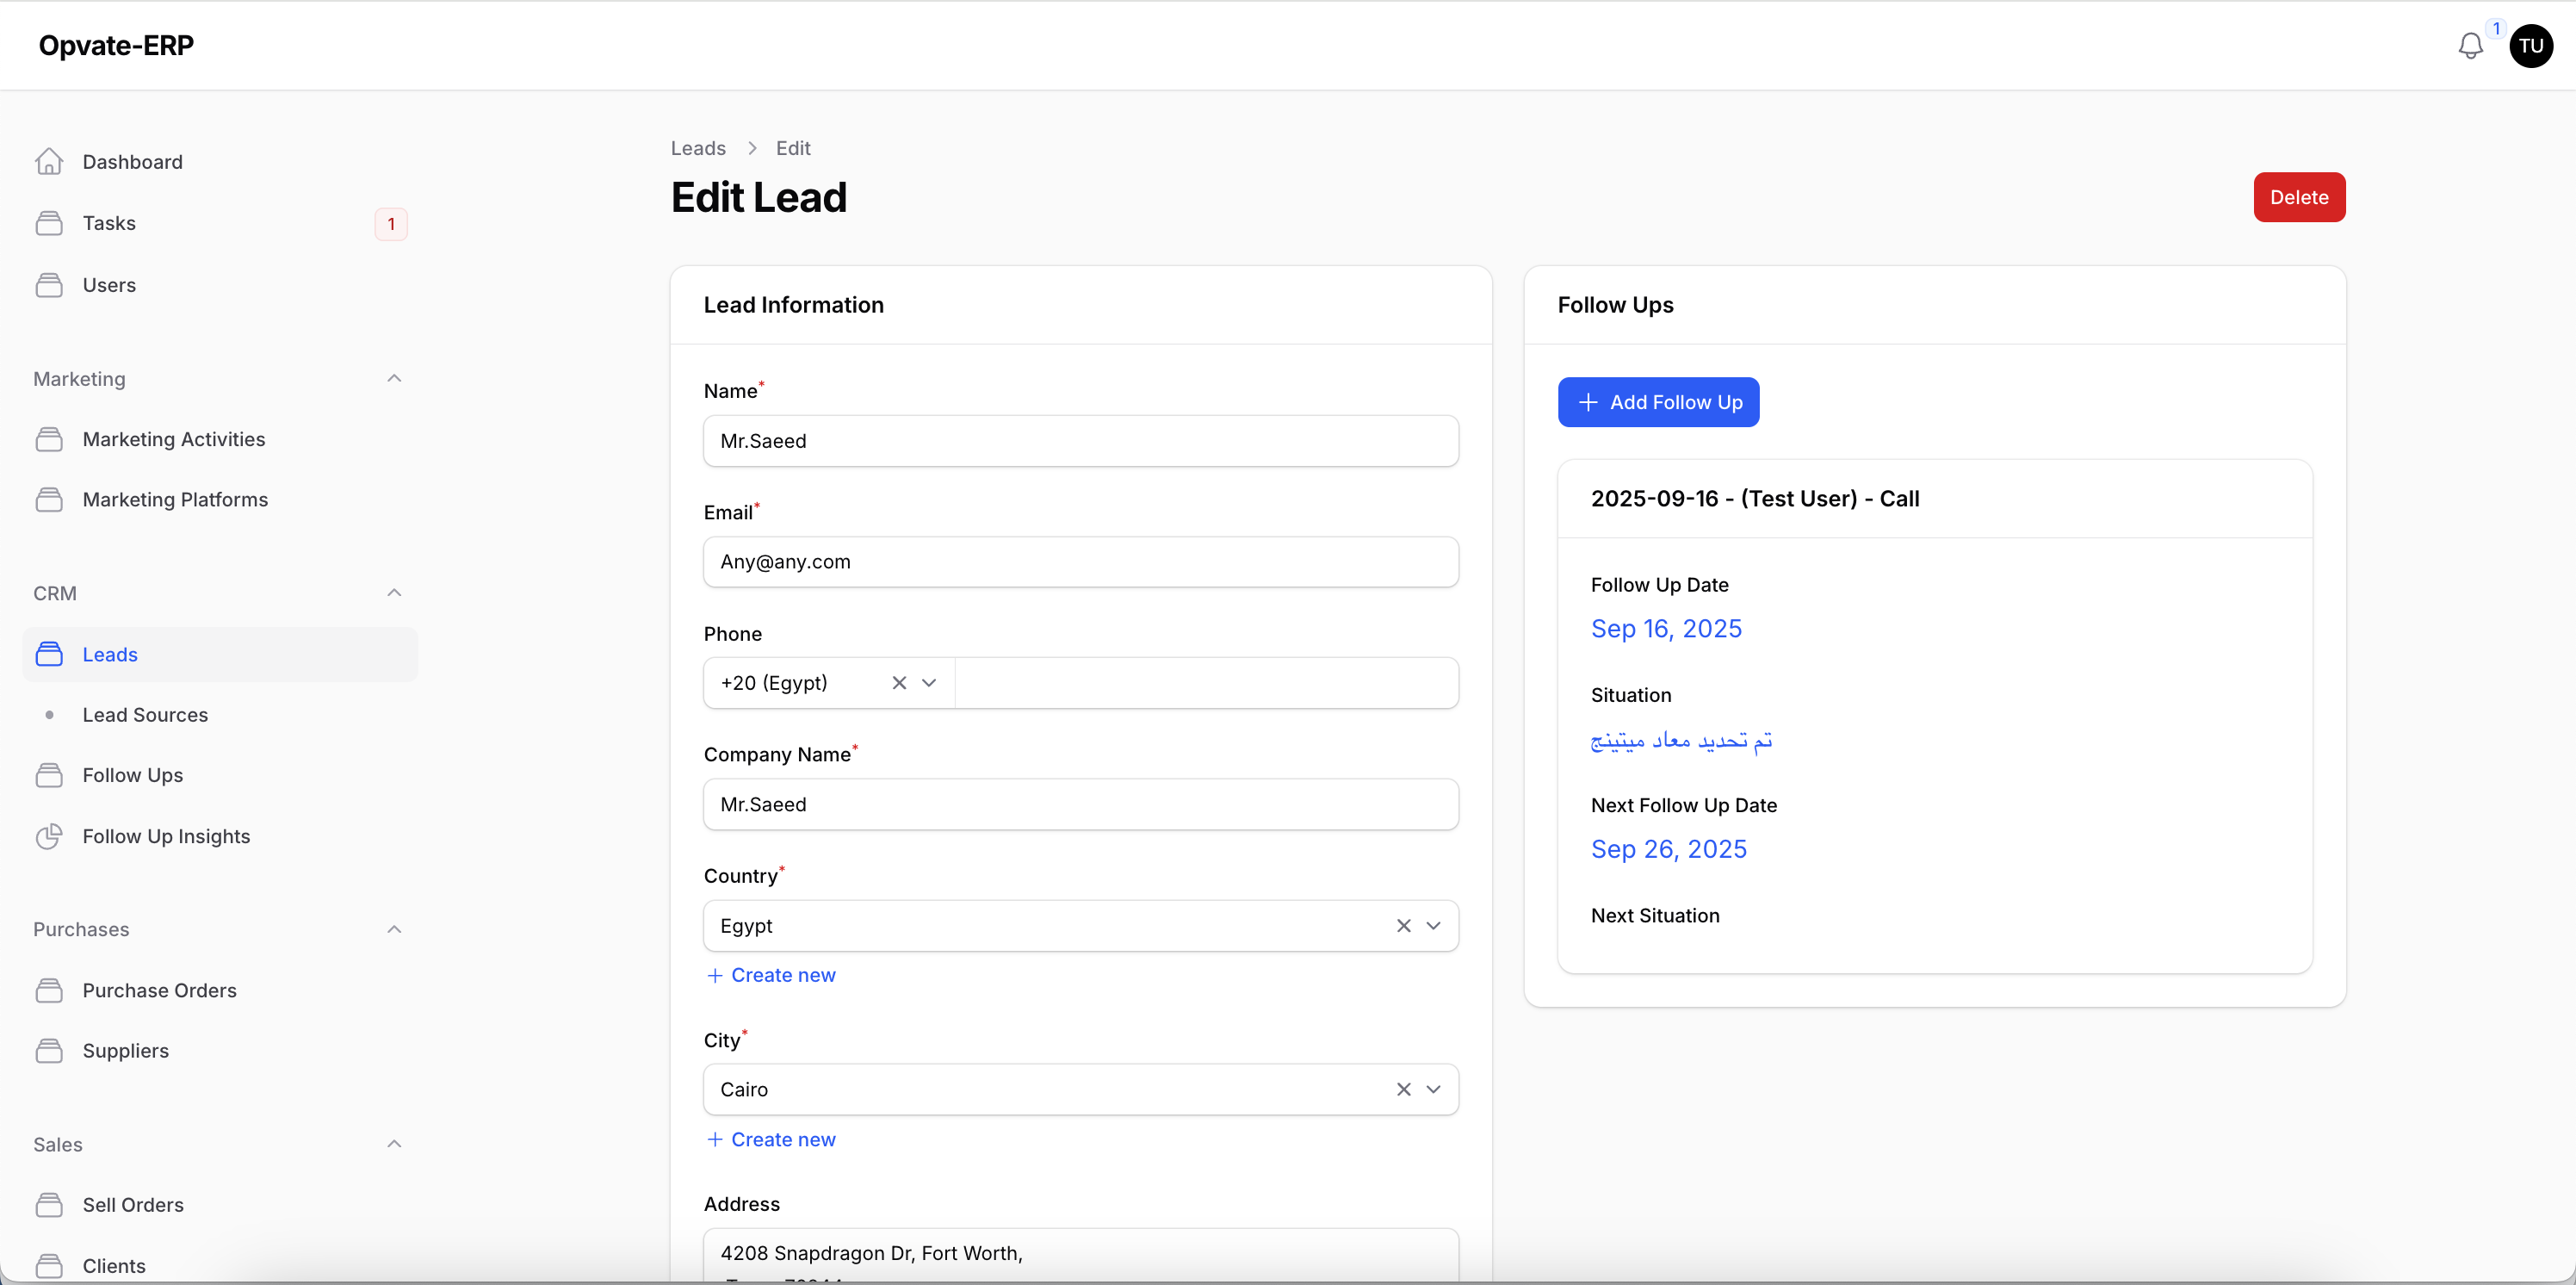Click the notification bell icon
The height and width of the screenshot is (1285, 2576).
pyautogui.click(x=2470, y=46)
